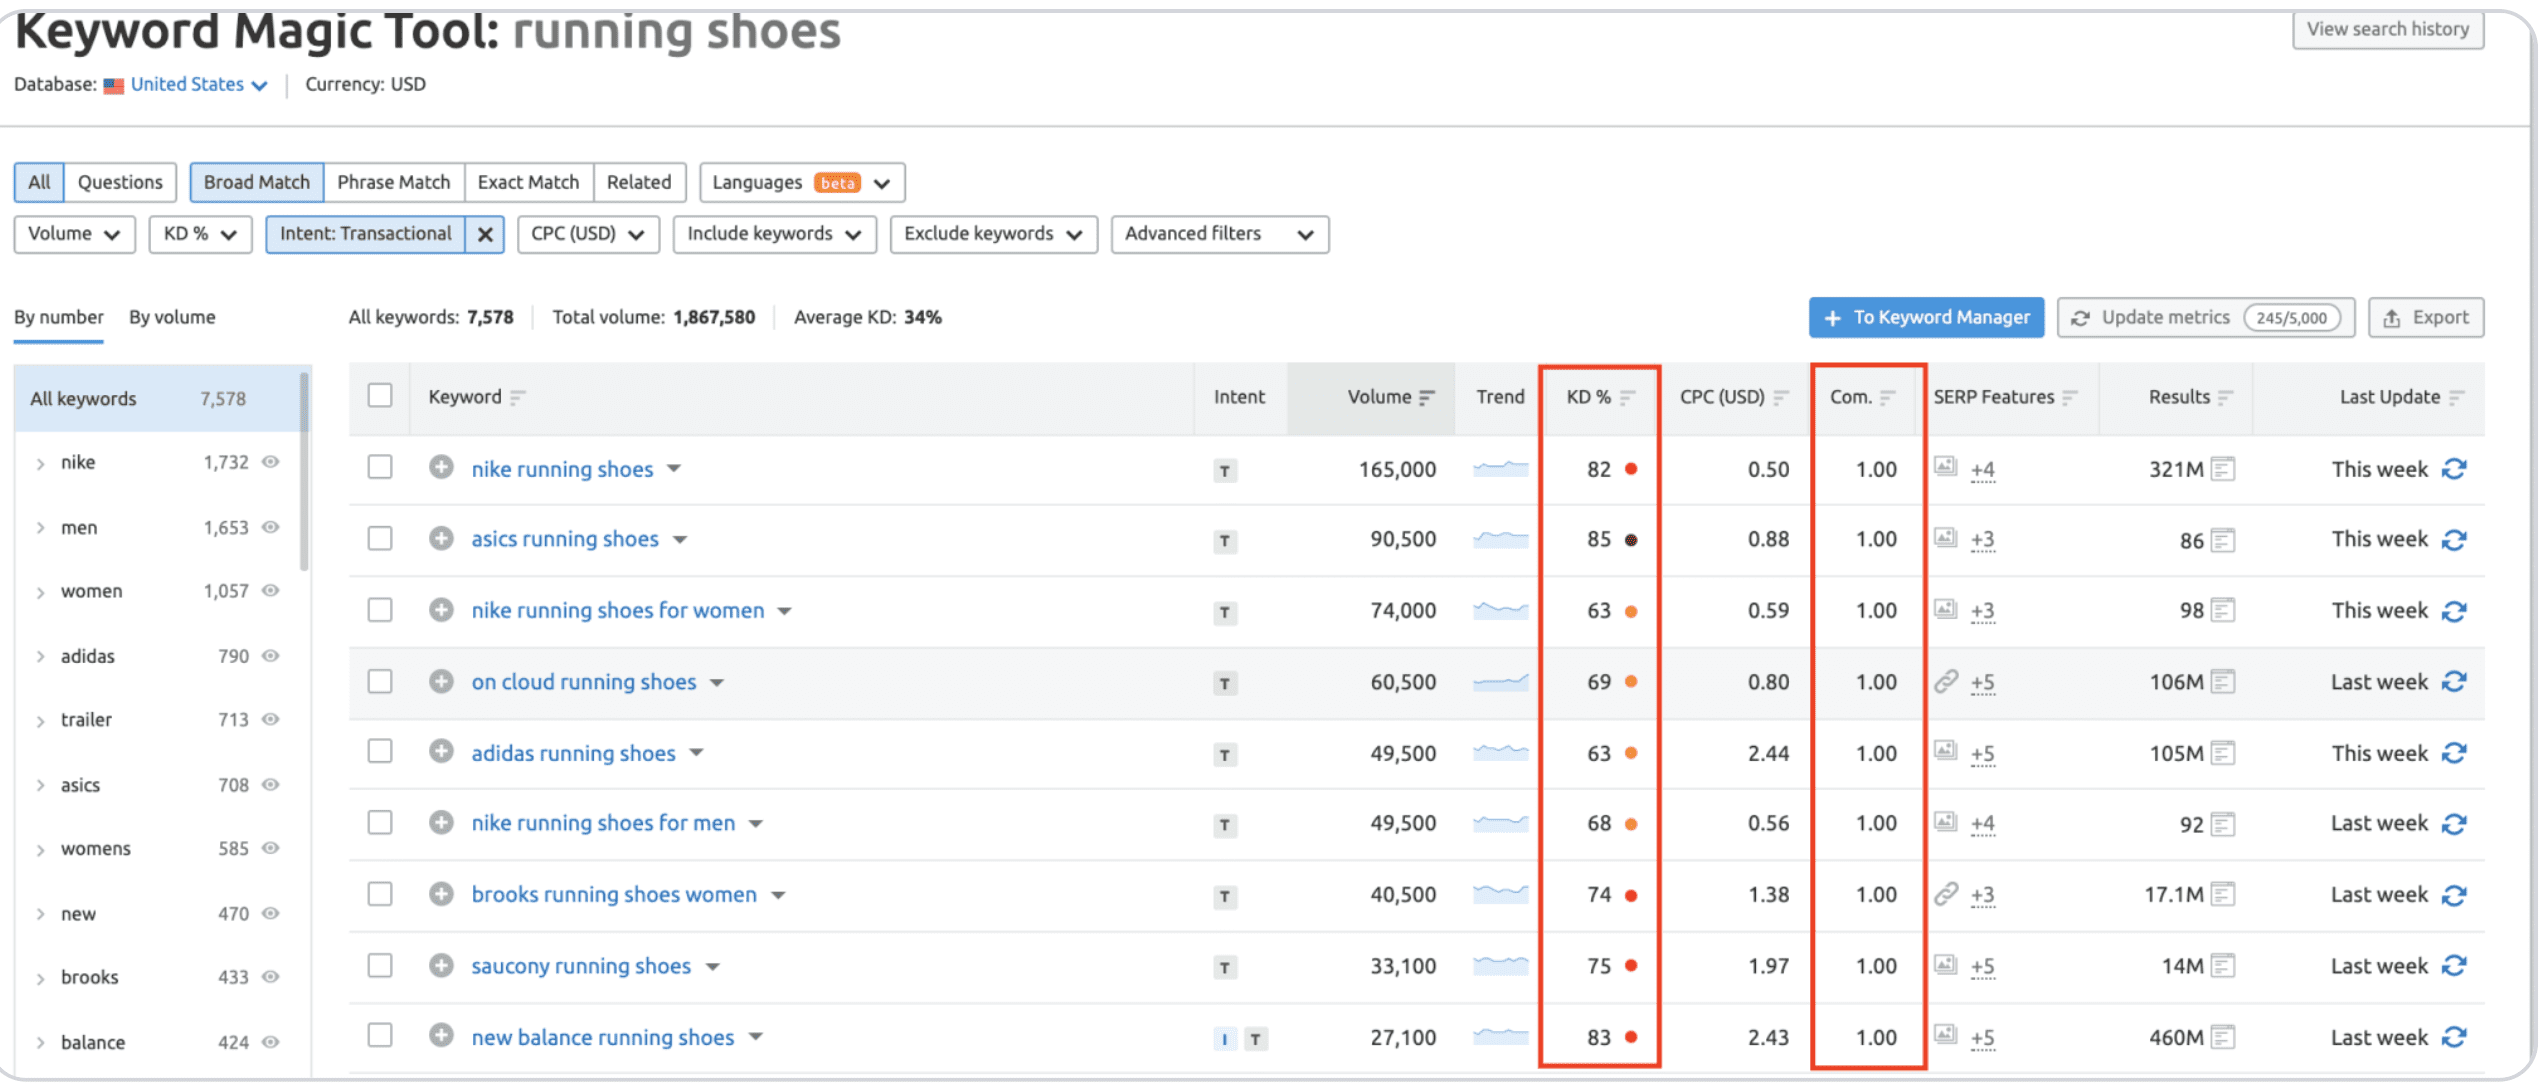Switch to the Phrase Match tab
2540x1086 pixels.
(x=393, y=182)
